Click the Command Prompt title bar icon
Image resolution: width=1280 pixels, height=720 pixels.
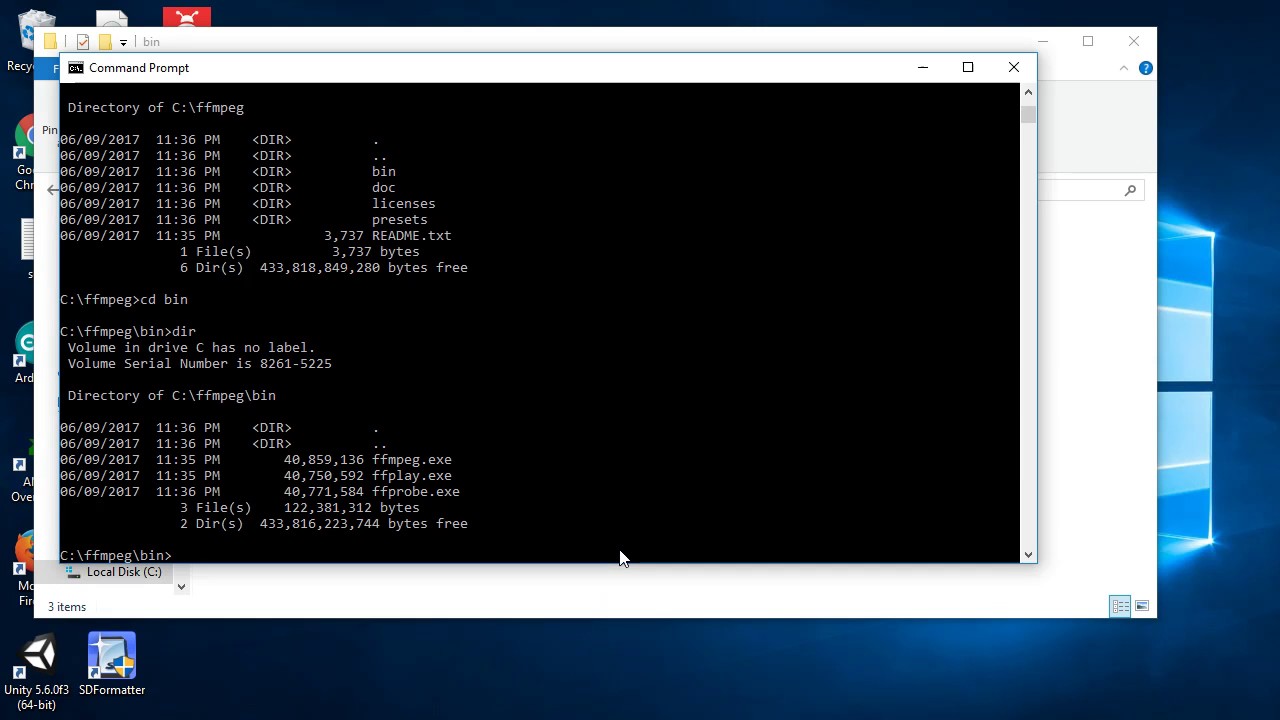pos(76,68)
